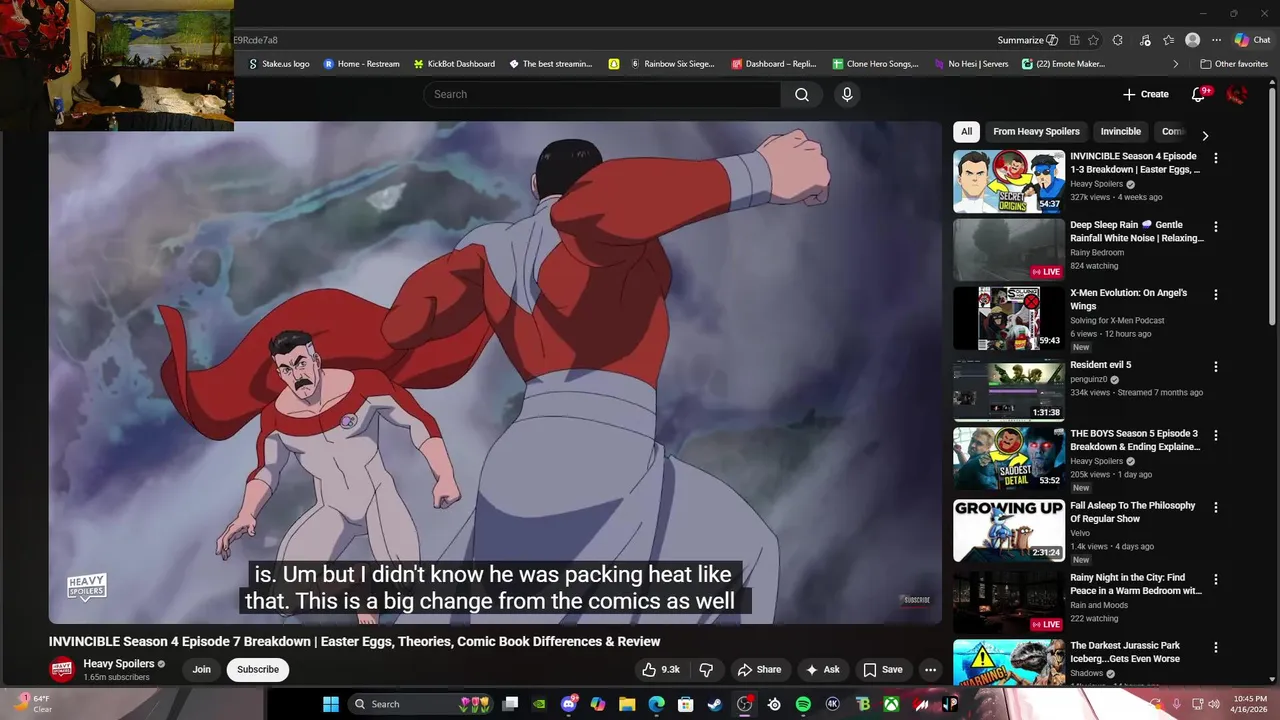The image size is (1280, 720).
Task: Save the video with Save button
Action: [x=883, y=670]
